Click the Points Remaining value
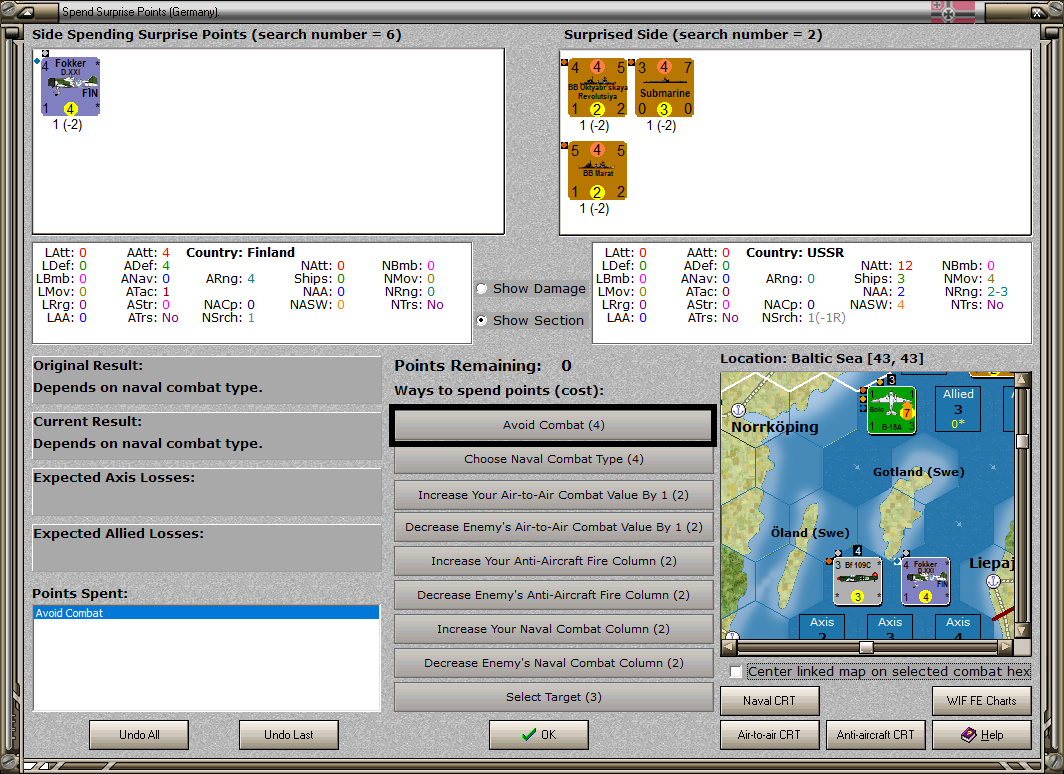 pyautogui.click(x=567, y=366)
